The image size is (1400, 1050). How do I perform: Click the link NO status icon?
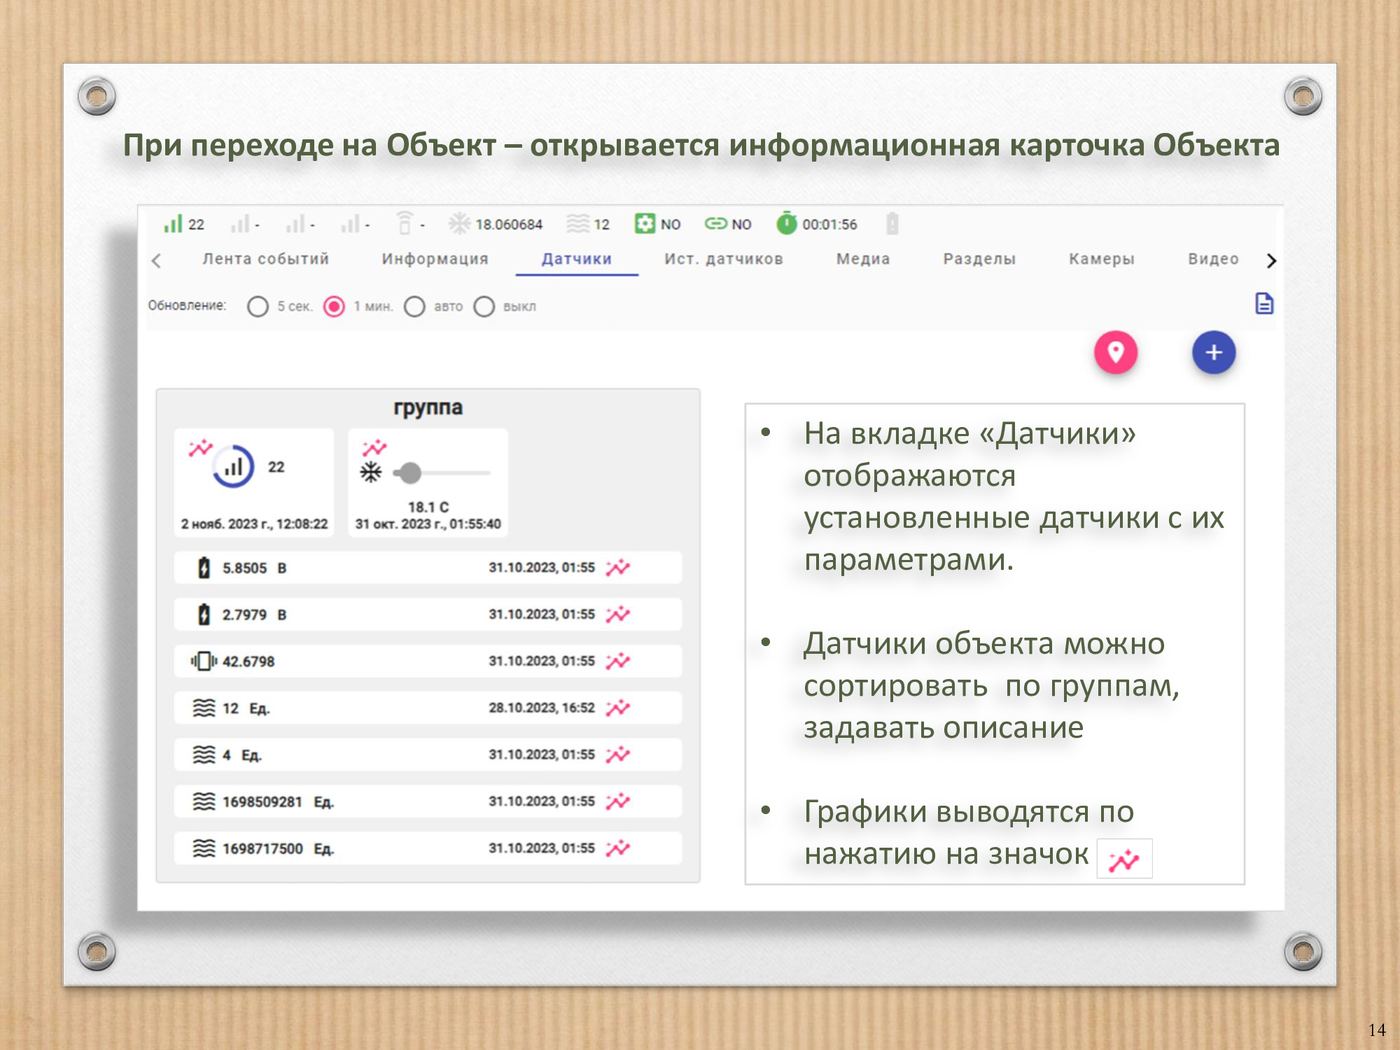click(x=716, y=224)
